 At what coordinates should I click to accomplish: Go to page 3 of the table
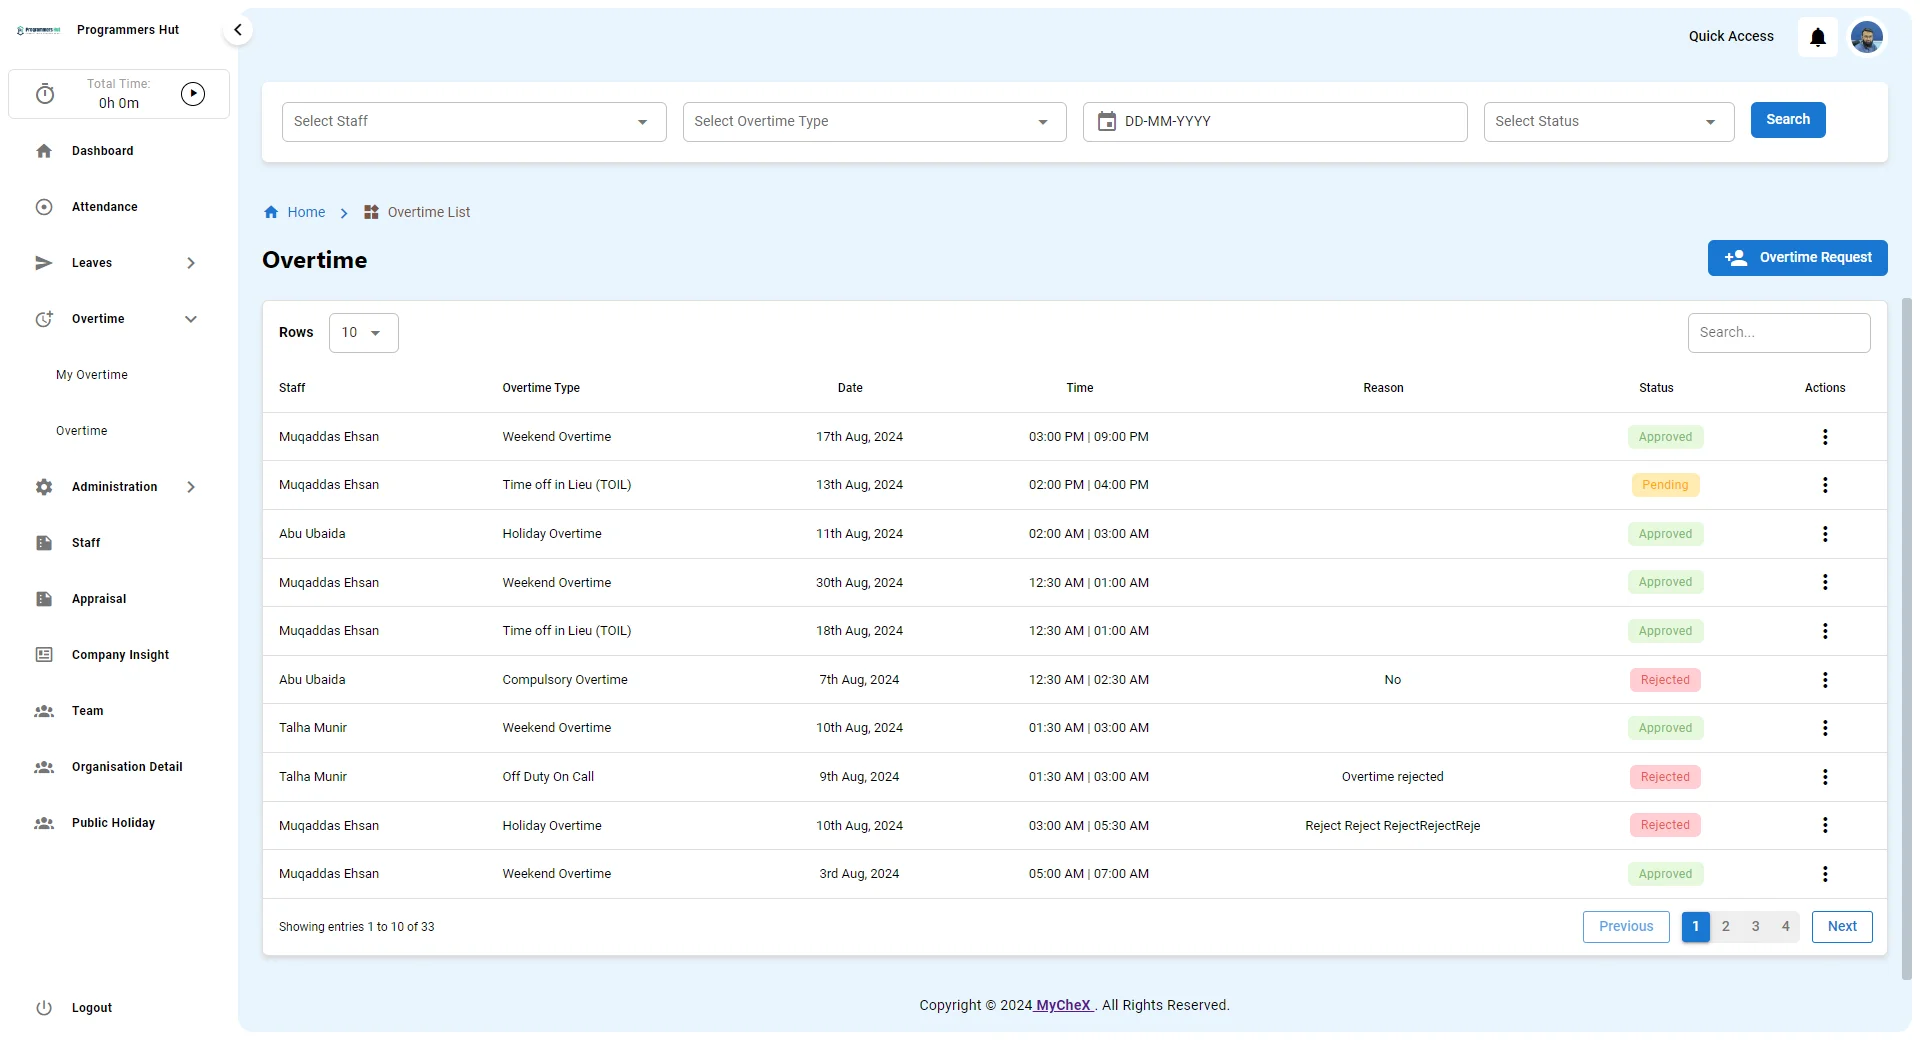click(1755, 926)
